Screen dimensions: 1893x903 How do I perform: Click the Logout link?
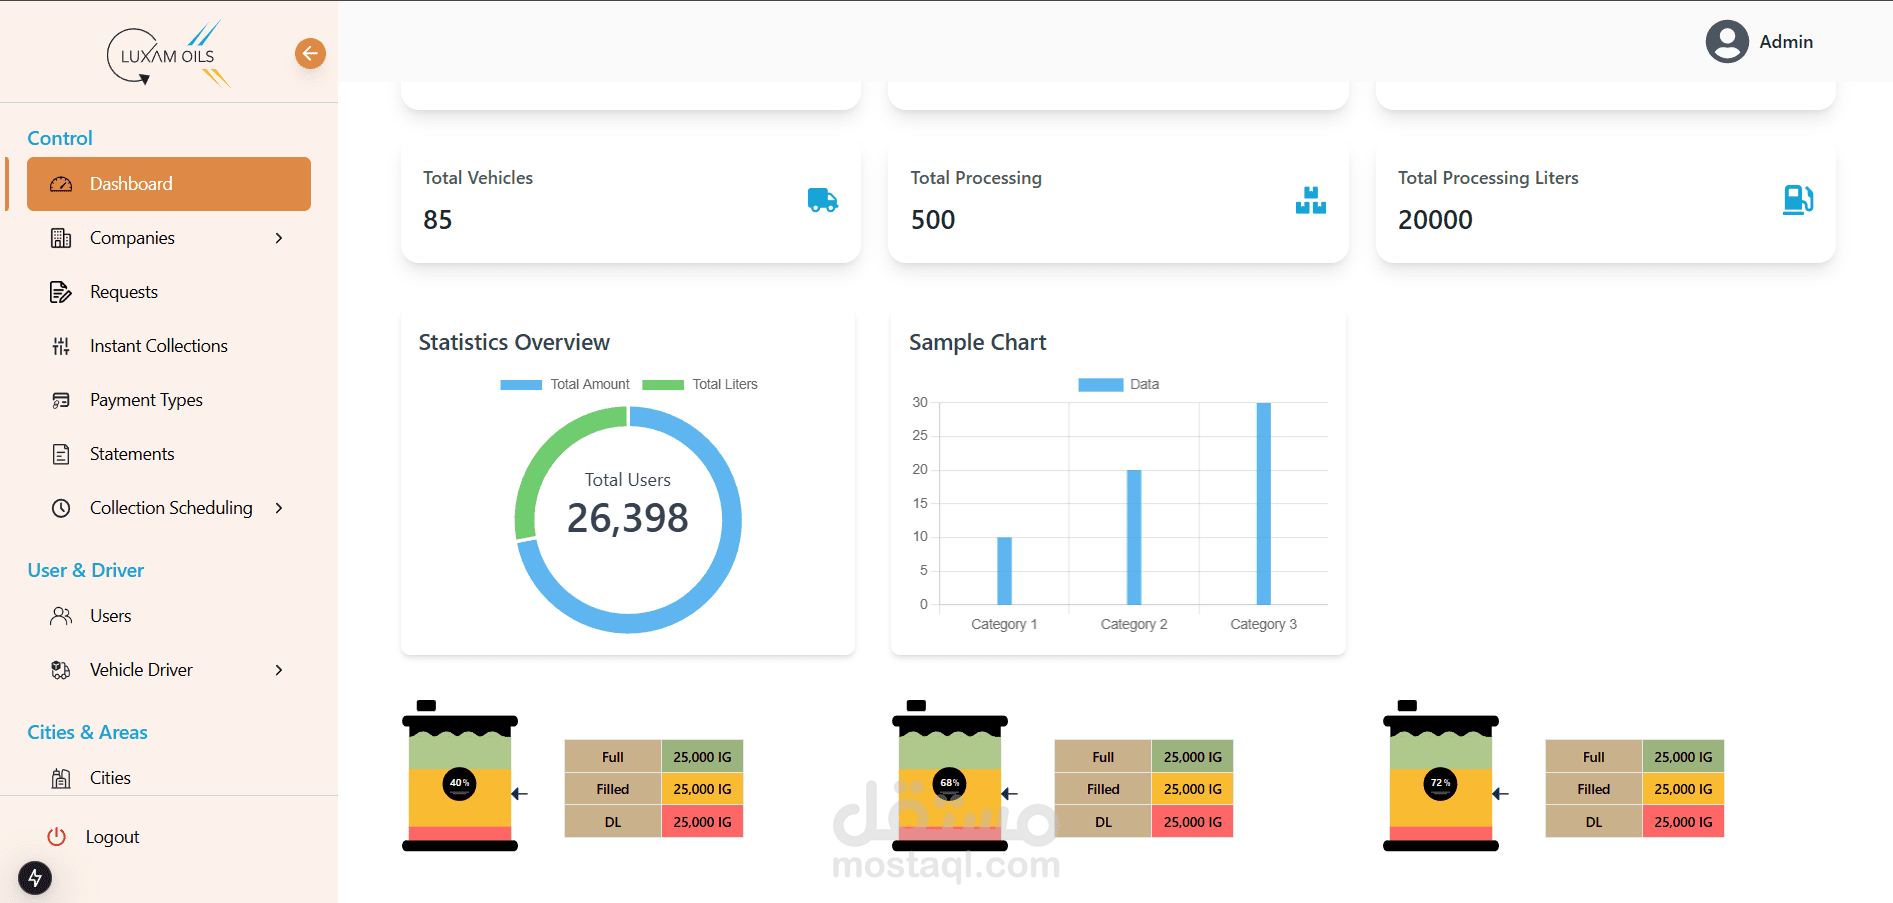(112, 837)
